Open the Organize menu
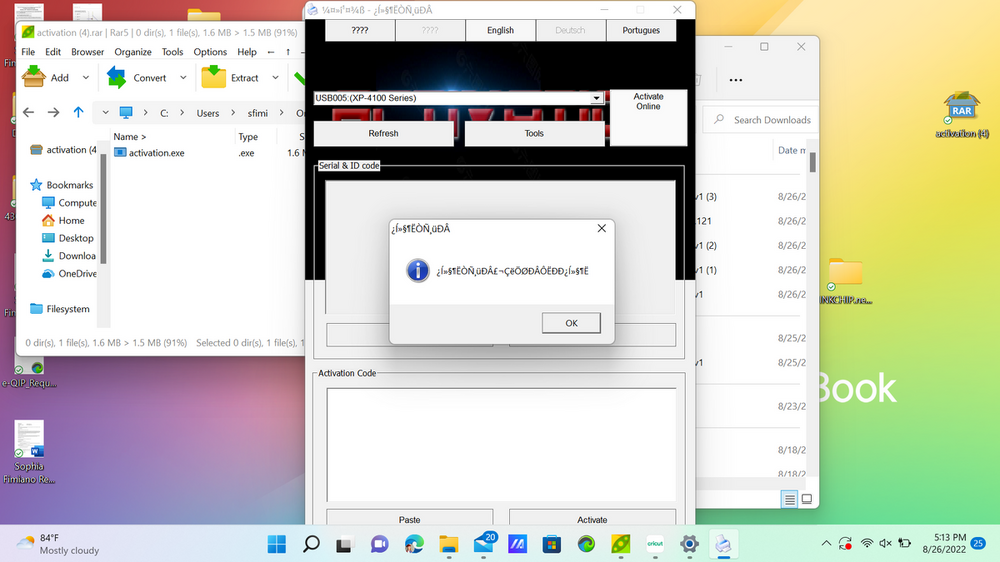Screen dimensions: 1000x562 [x=133, y=52]
